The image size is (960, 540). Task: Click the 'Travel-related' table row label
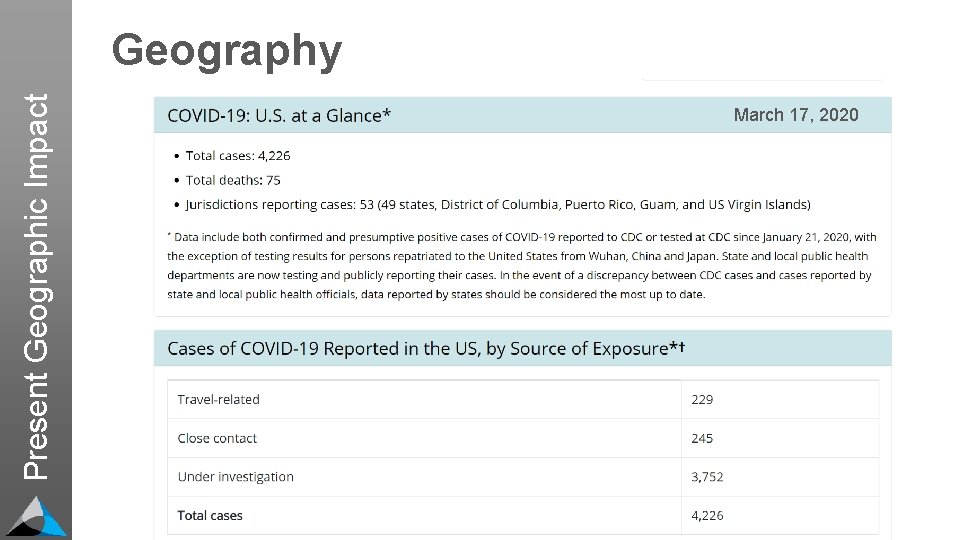coord(218,399)
